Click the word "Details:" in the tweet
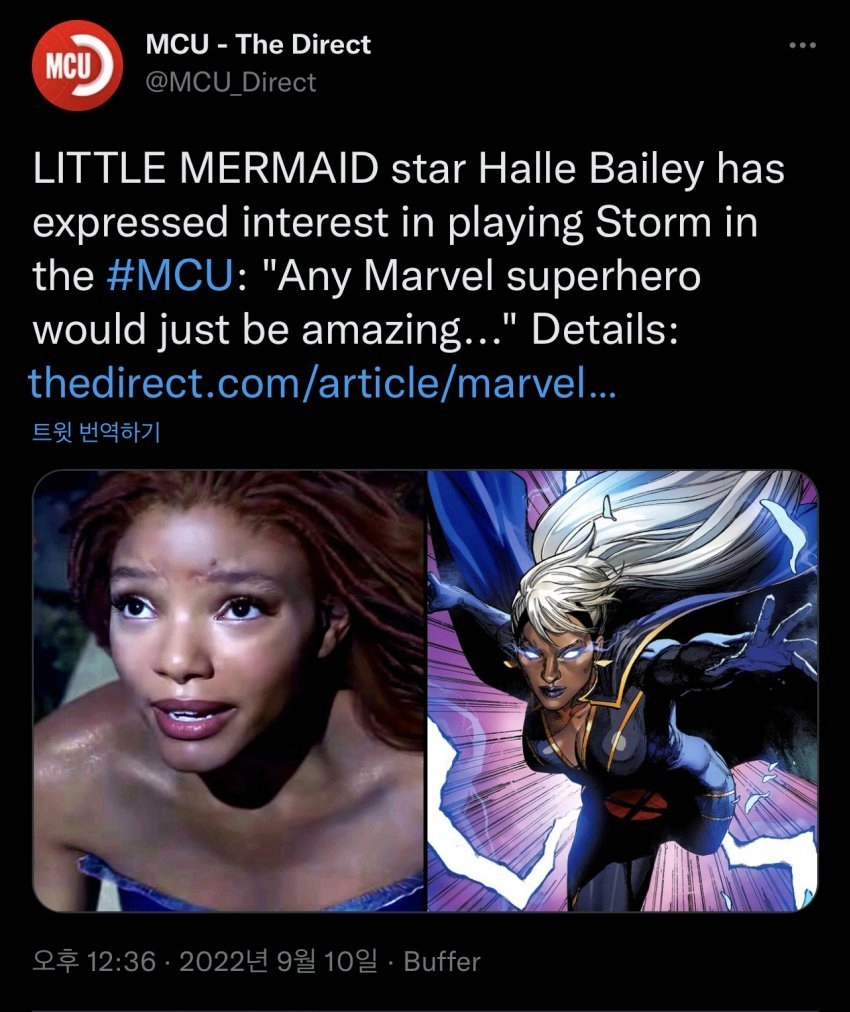The width and height of the screenshot is (850, 1012). pyautogui.click(x=605, y=329)
